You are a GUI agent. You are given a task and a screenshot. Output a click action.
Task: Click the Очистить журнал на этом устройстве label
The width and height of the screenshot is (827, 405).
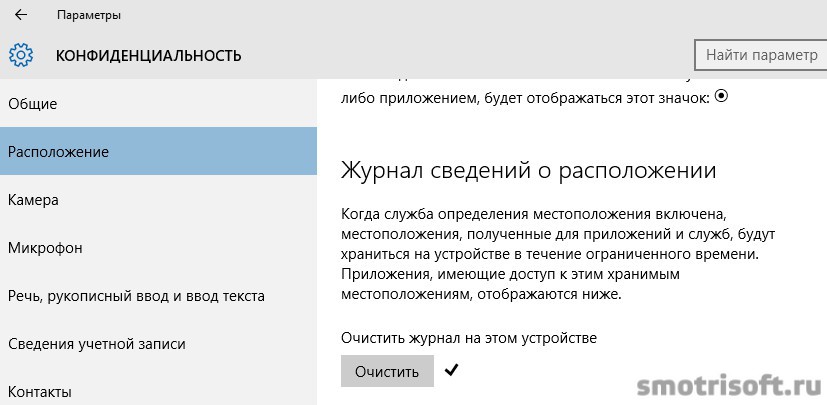pos(469,338)
